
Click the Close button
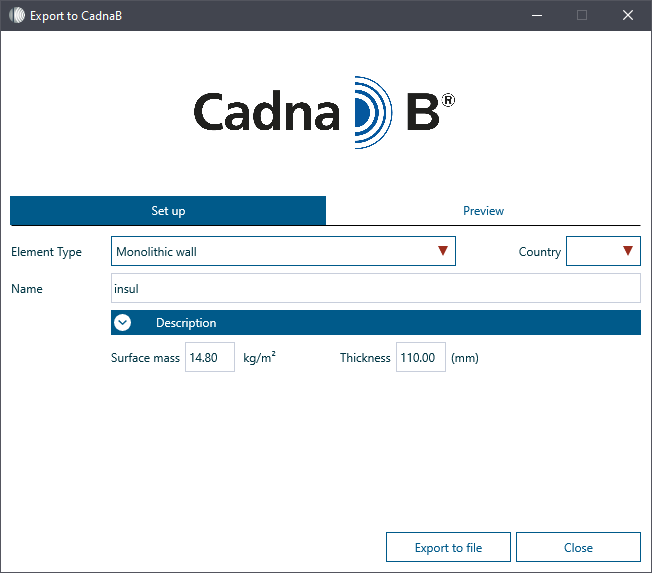[x=578, y=547]
